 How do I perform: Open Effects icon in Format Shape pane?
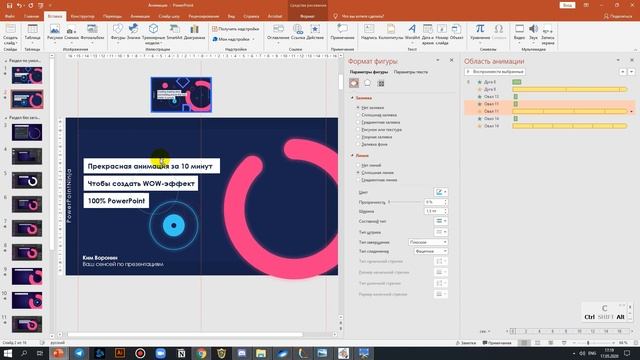tap(367, 83)
